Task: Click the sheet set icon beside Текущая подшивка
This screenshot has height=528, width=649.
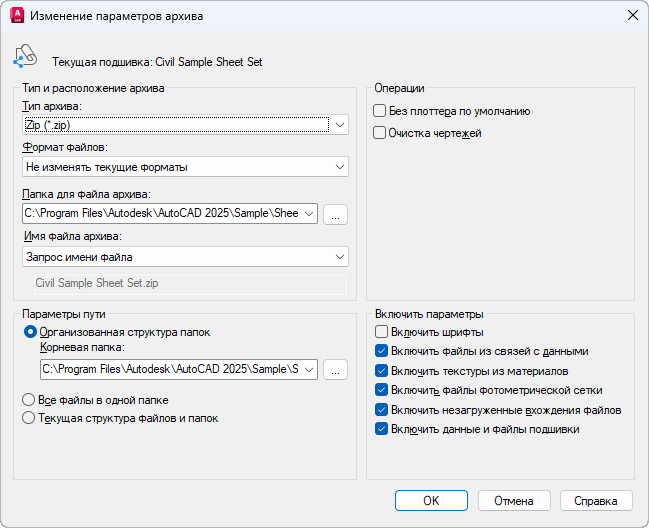Action: click(25, 56)
